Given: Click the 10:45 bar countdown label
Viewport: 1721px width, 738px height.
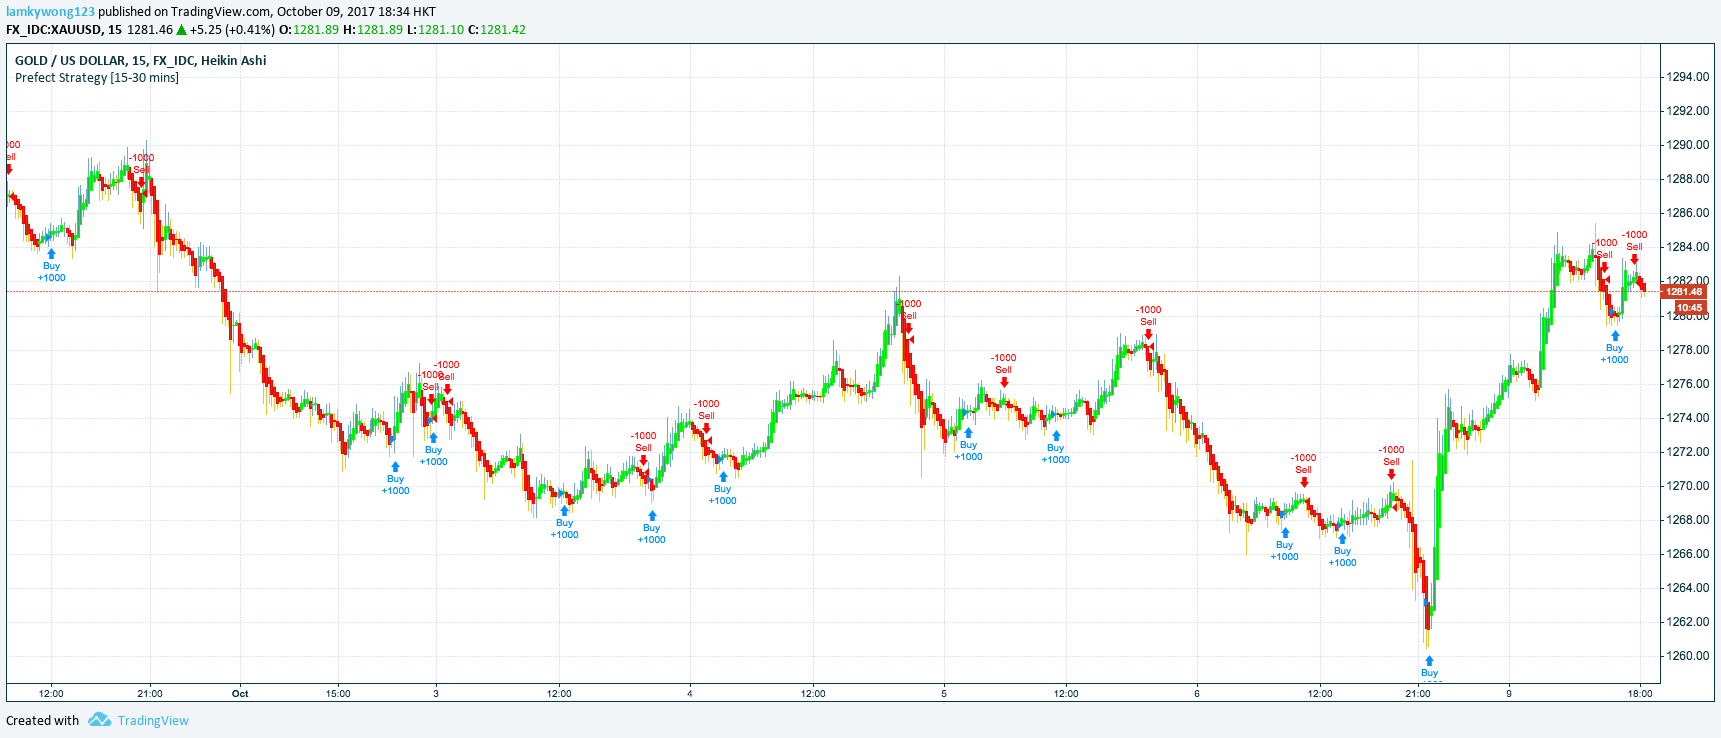Looking at the screenshot, I should 1690,308.
